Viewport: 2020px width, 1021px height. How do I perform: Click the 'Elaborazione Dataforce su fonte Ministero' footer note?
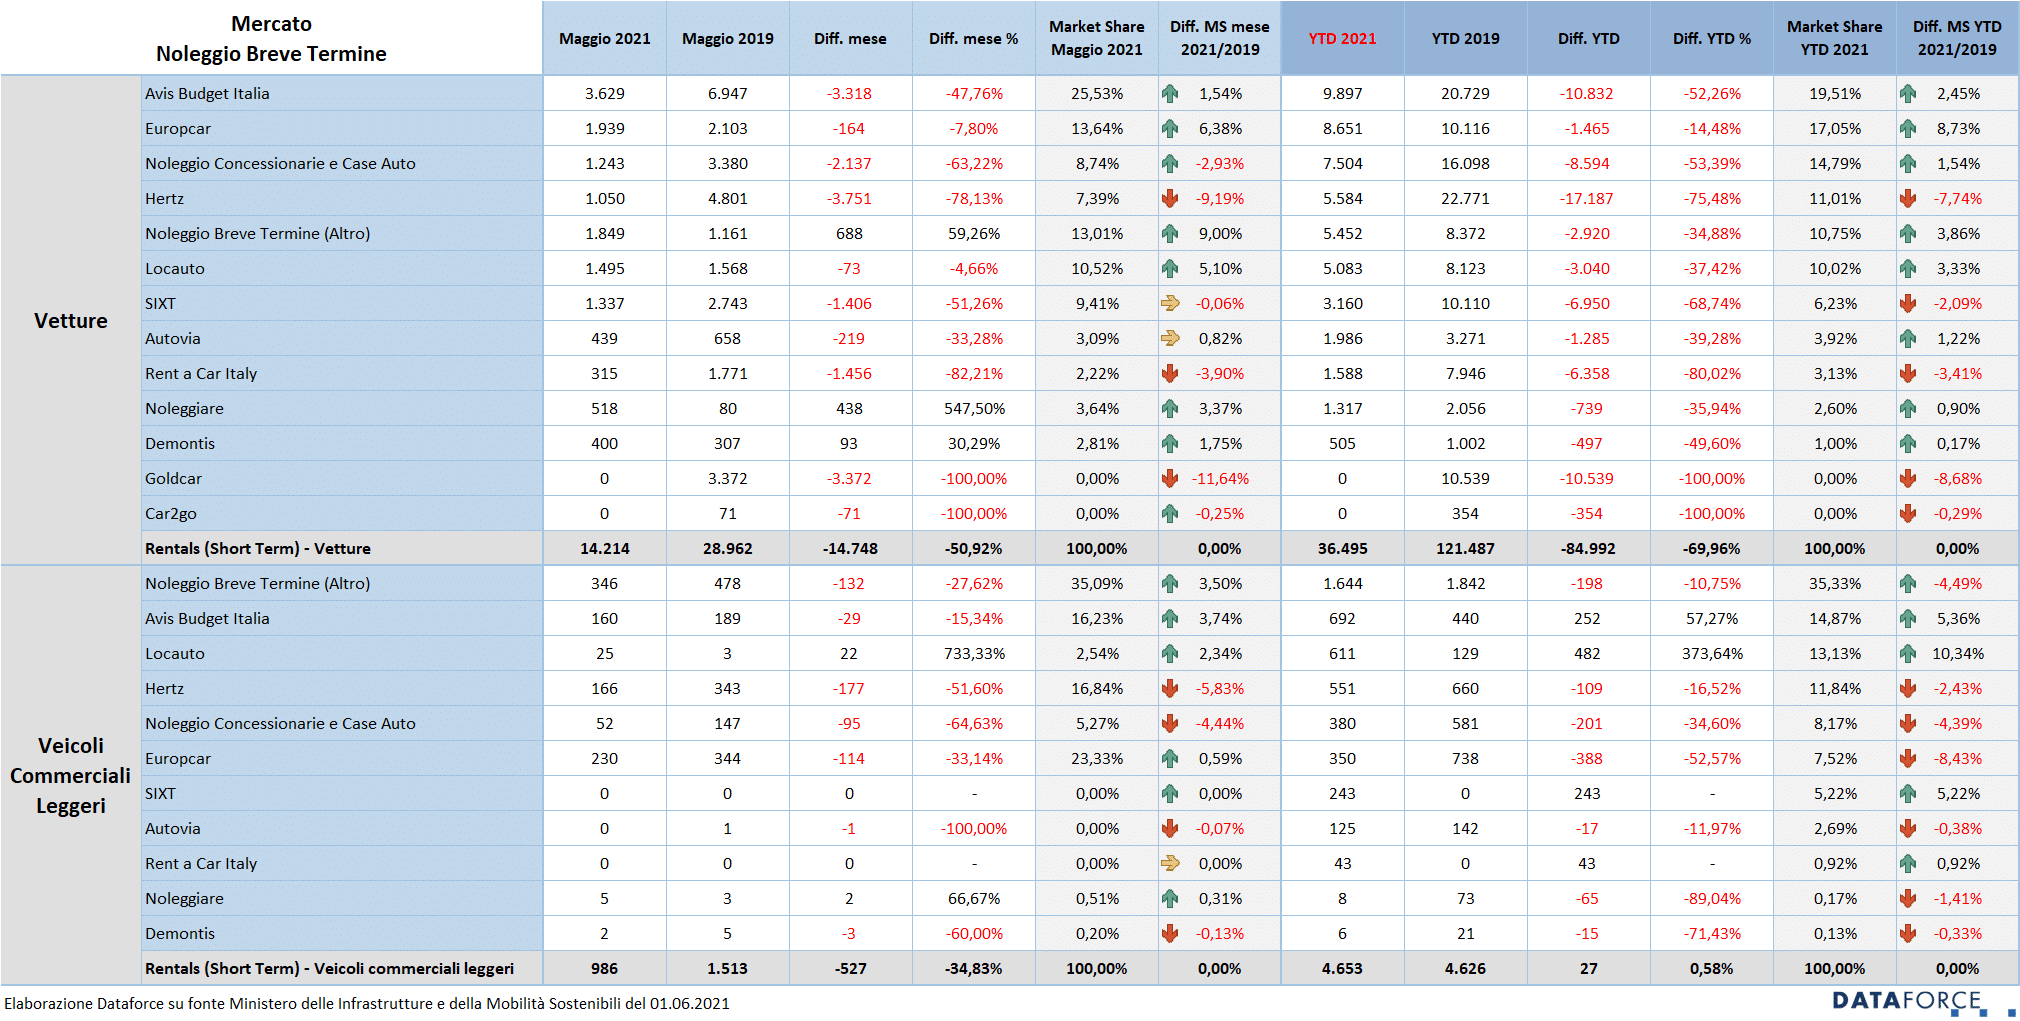point(367,1004)
